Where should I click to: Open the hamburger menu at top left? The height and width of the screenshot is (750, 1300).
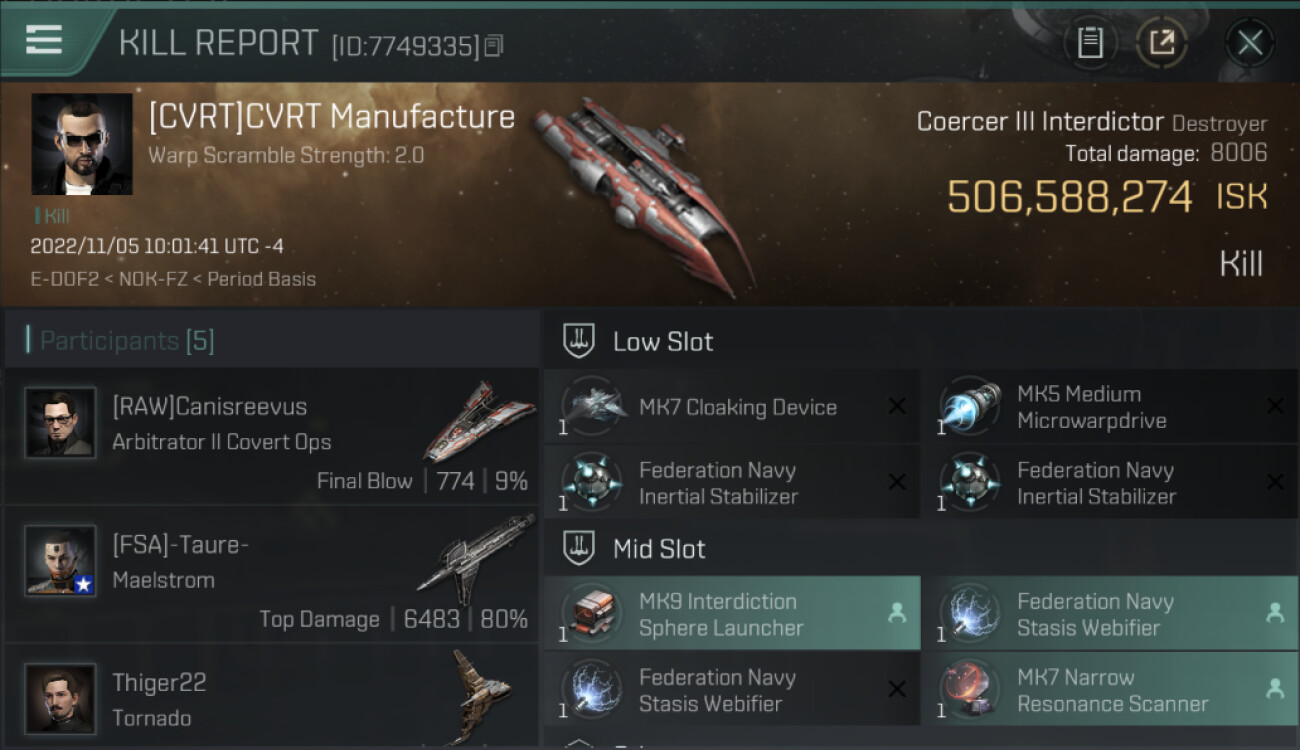(x=44, y=40)
